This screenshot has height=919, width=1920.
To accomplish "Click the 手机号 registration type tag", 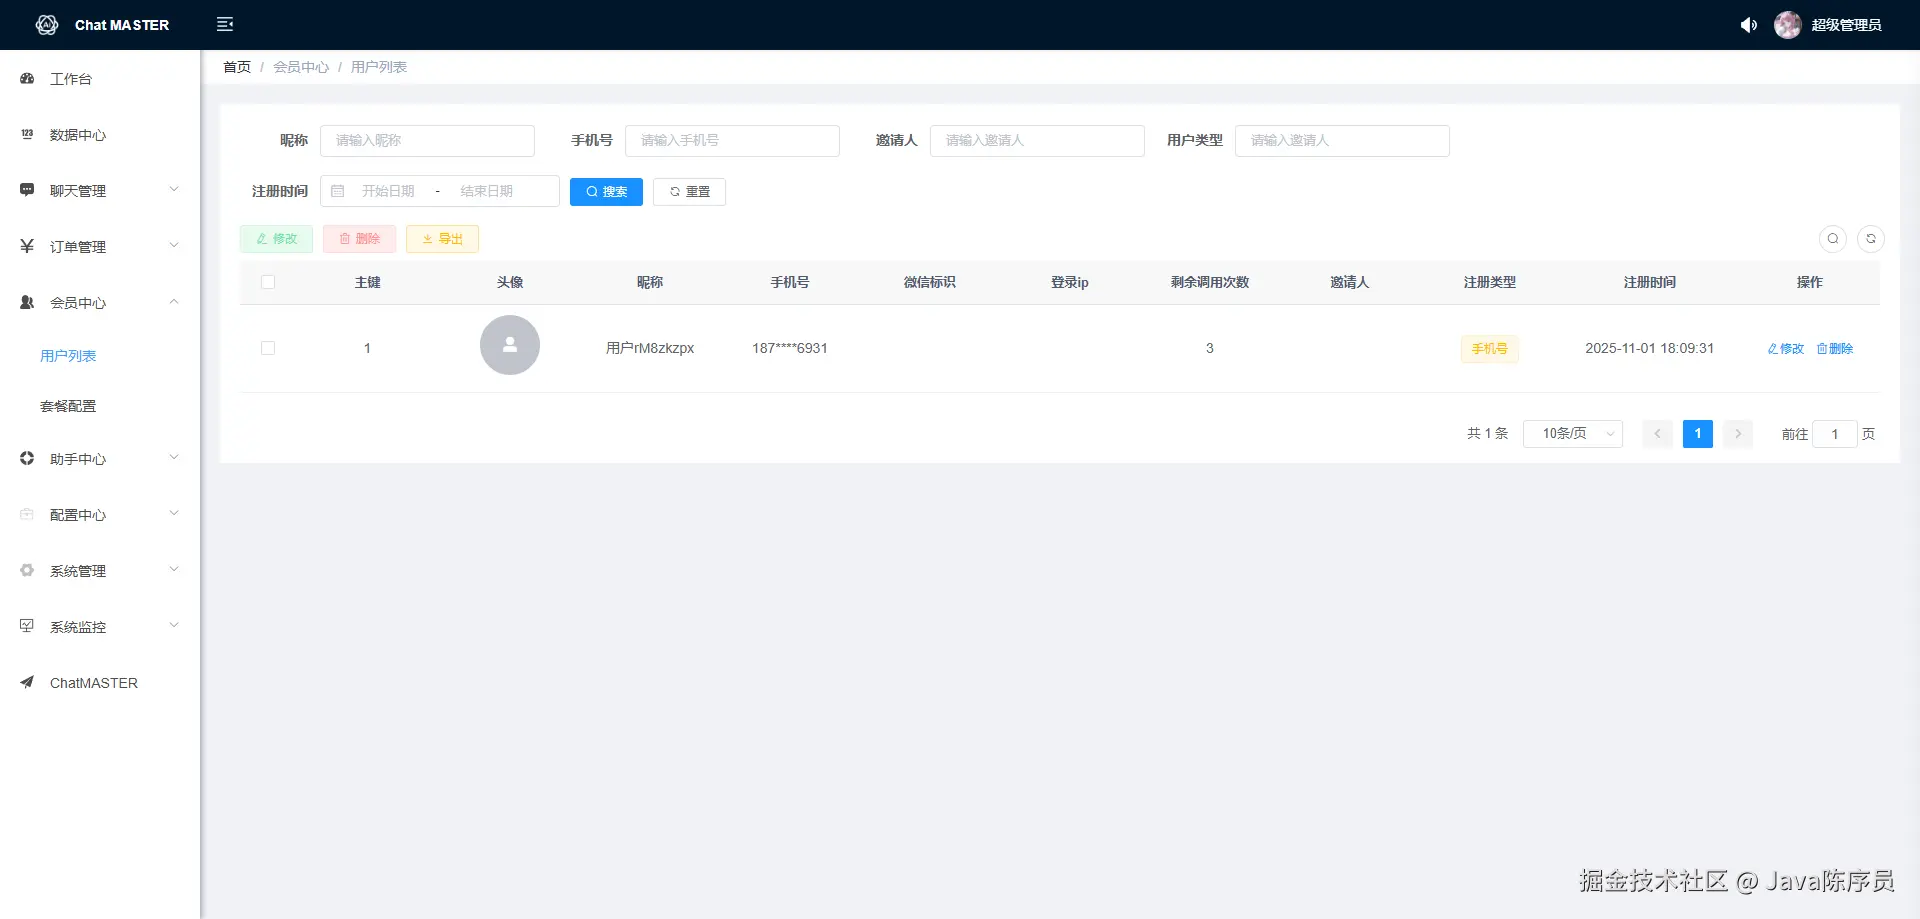I will [1490, 349].
